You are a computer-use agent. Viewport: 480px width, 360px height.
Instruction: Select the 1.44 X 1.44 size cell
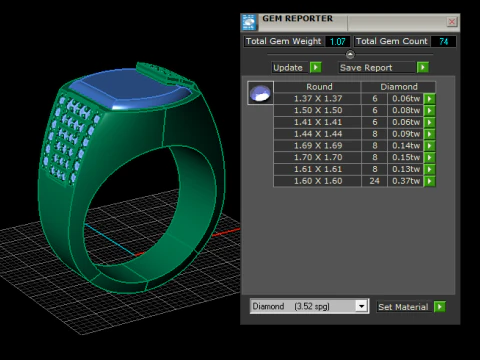pos(318,134)
